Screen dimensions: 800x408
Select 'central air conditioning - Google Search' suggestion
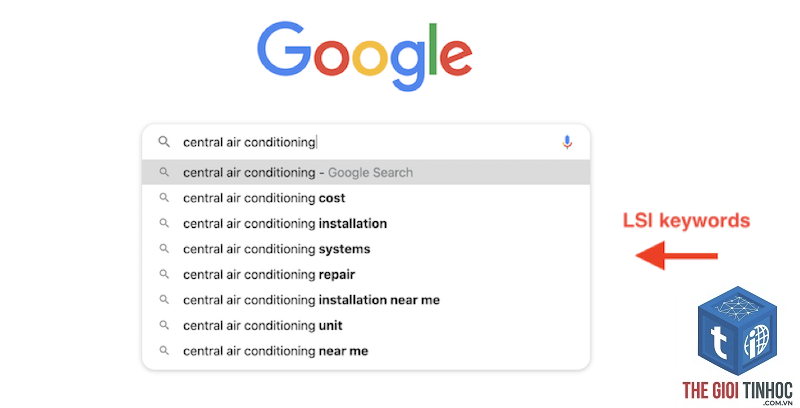point(366,172)
